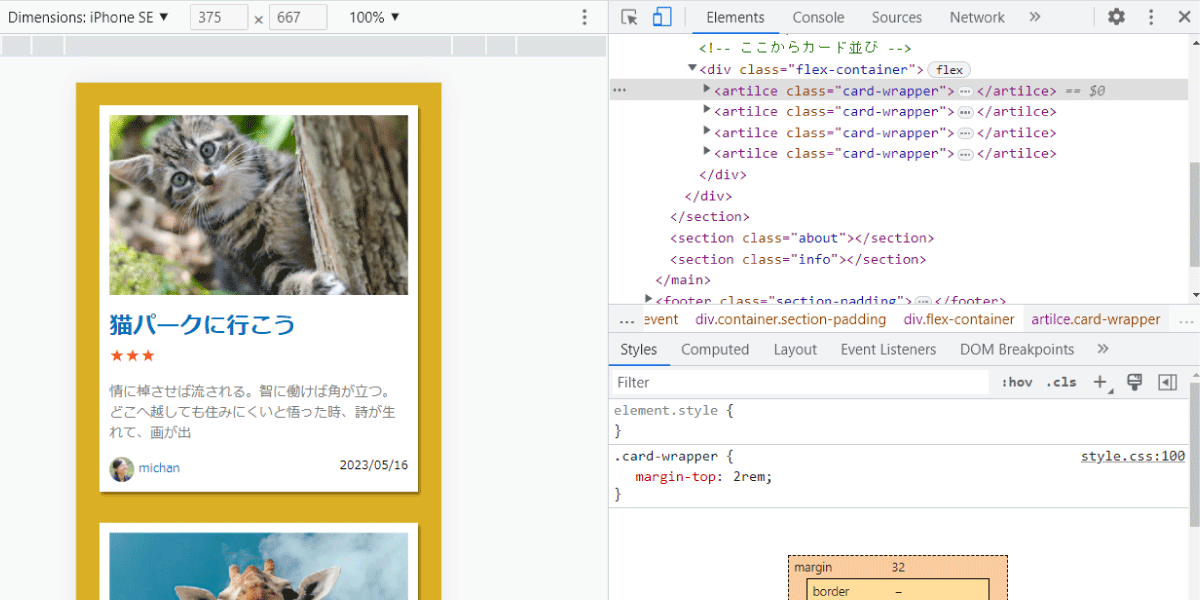Open the DevTools customize kebab menu
Image resolution: width=1200 pixels, height=600 pixels.
tap(1151, 17)
